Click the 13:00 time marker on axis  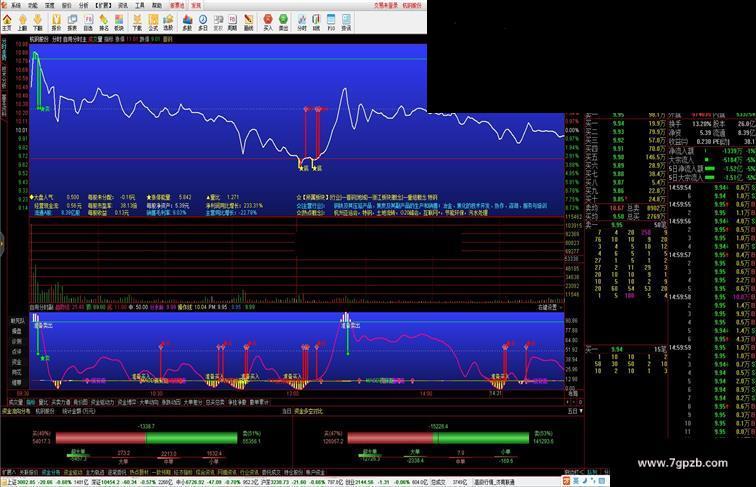[x=293, y=393]
